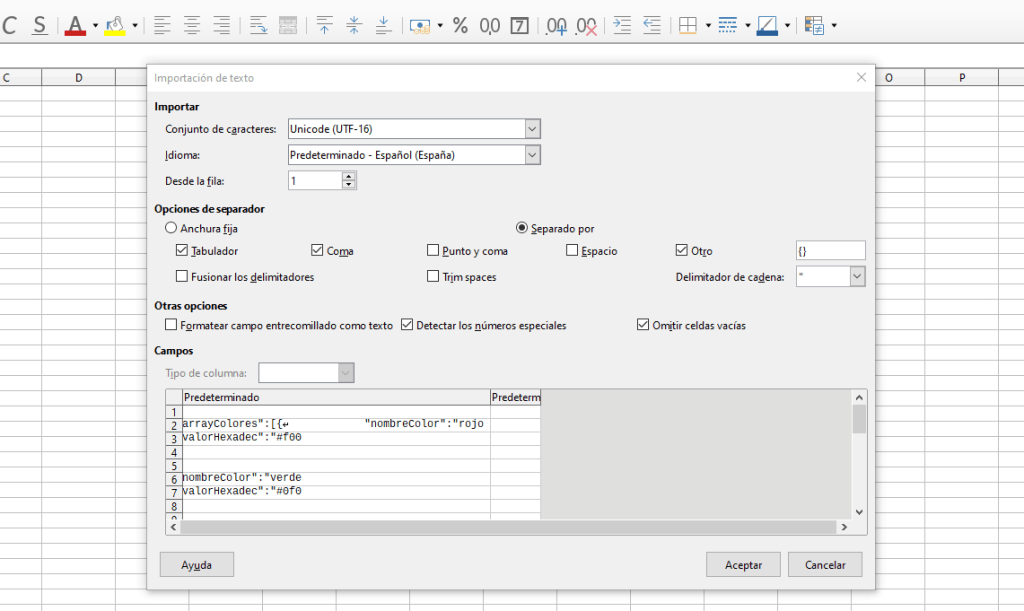This screenshot has height=611, width=1024.
Task: Click the Aceptar button
Action: tap(743, 565)
